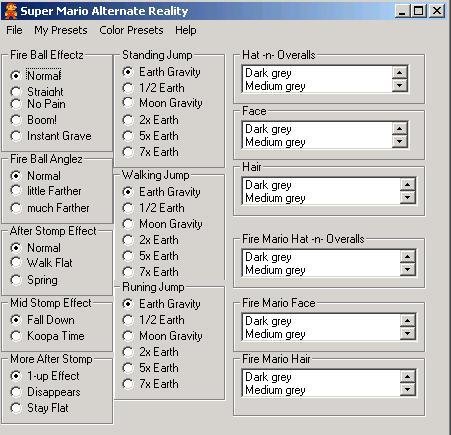The width and height of the screenshot is (451, 435).
Task: Click up arrow of Face color list
Action: [399, 128]
